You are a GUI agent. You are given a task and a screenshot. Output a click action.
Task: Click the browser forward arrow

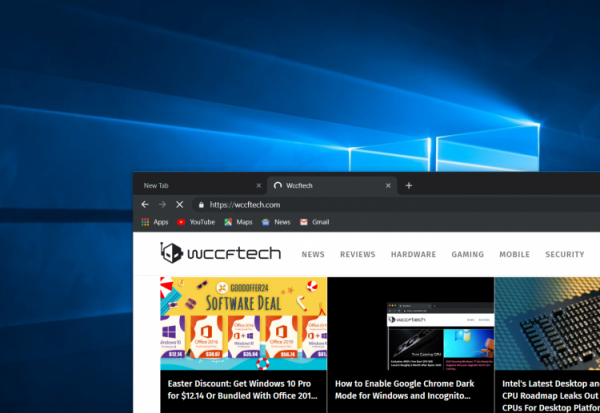click(162, 204)
